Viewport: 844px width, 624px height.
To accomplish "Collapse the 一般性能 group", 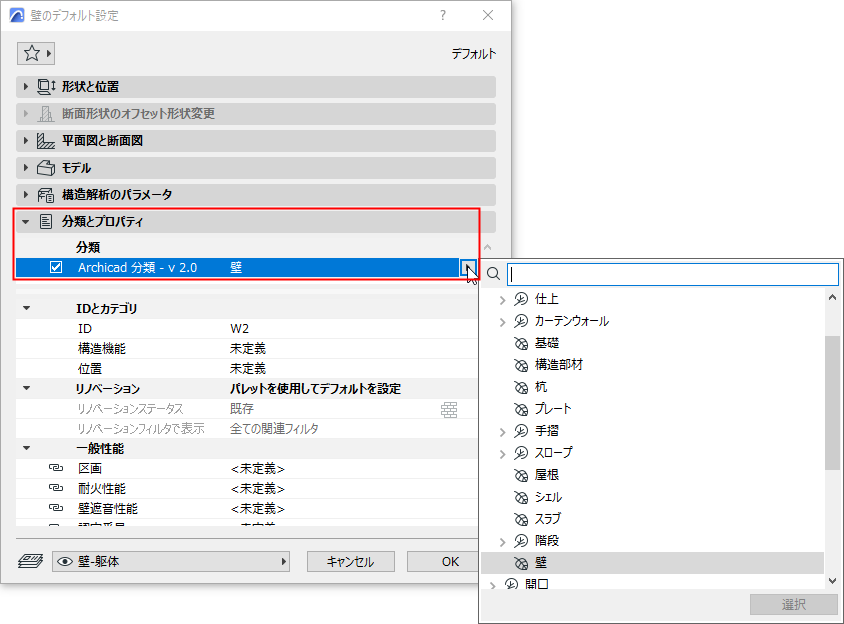I will pos(26,448).
